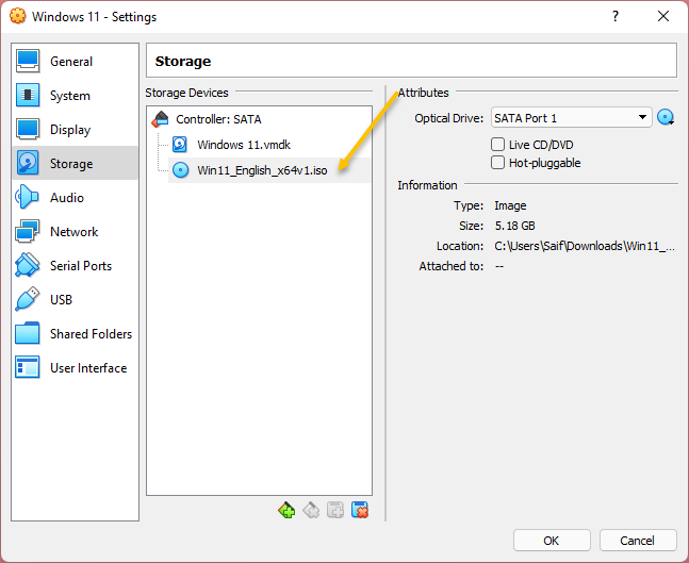Click the remove storage attachment icon
The width and height of the screenshot is (689, 563).
click(x=360, y=510)
